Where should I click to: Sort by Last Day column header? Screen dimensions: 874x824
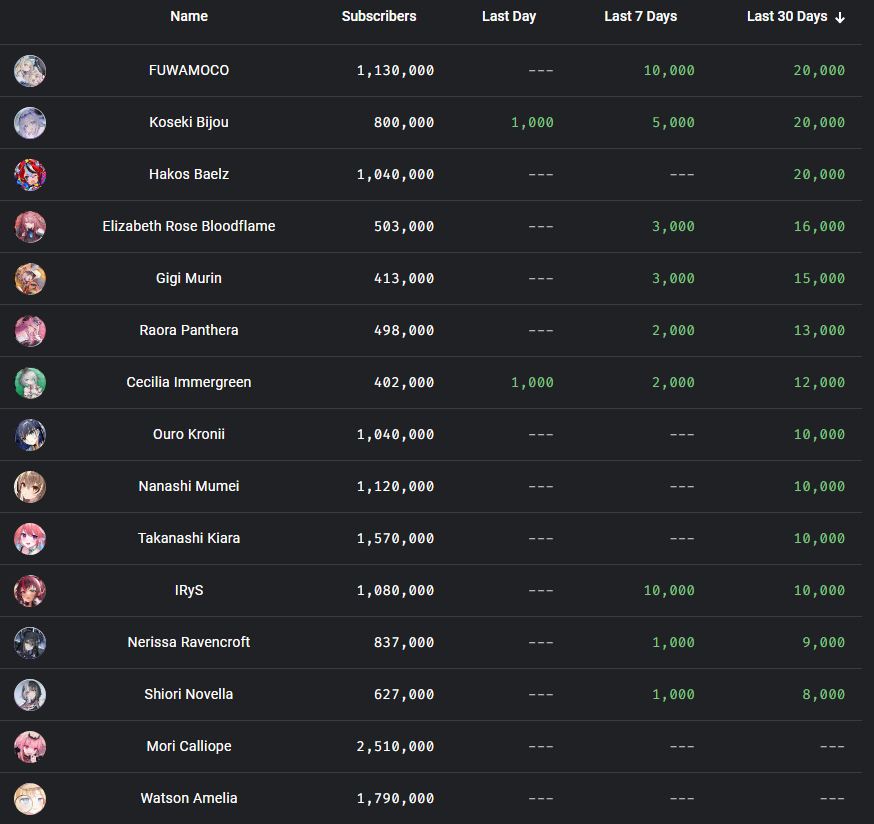(509, 17)
